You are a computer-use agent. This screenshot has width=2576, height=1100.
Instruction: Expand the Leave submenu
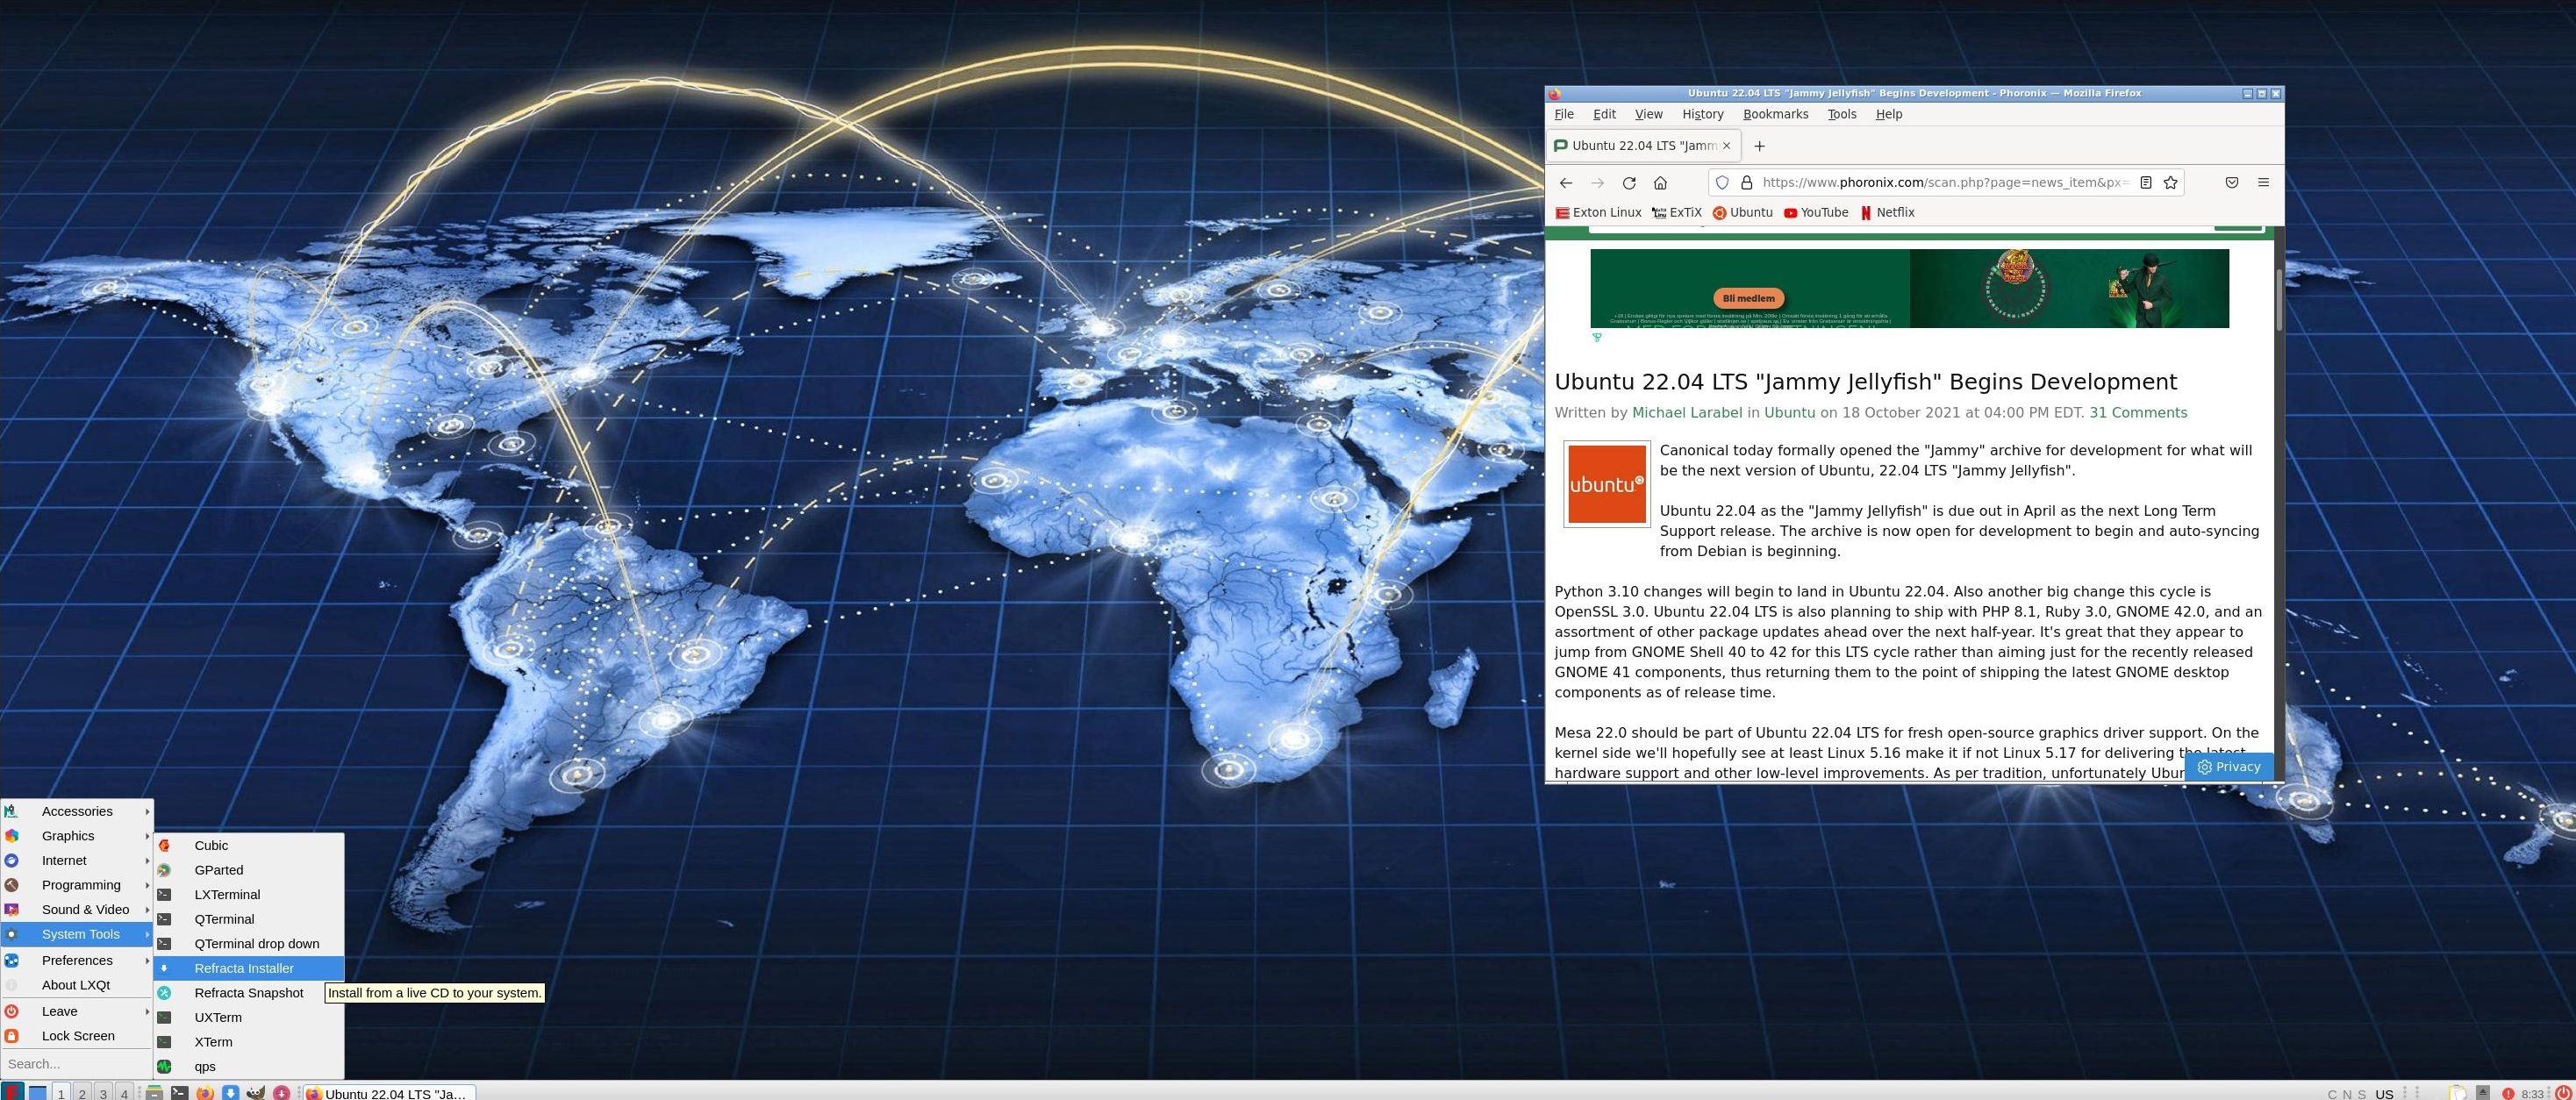click(60, 1011)
